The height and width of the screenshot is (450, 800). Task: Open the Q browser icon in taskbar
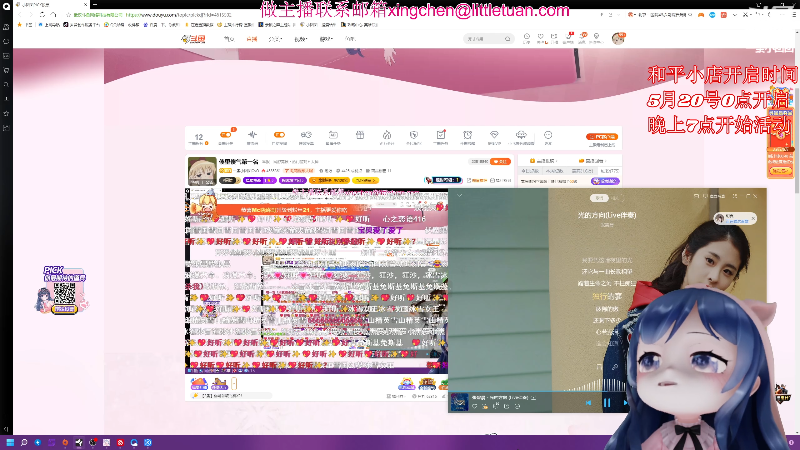(134, 442)
